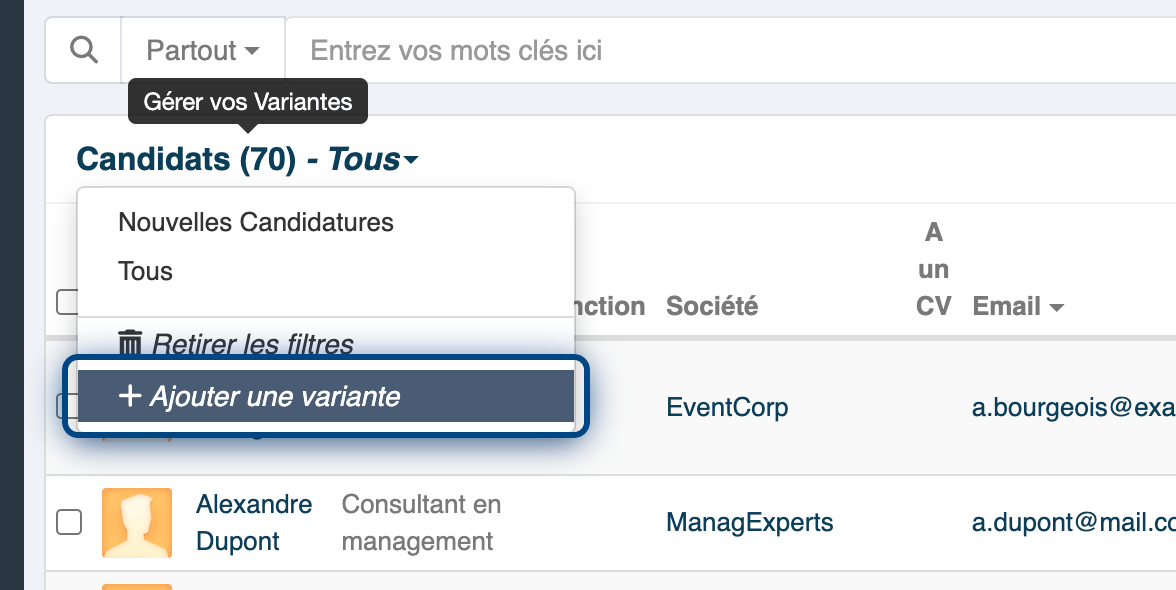Open the EventCorp company link

click(x=727, y=407)
